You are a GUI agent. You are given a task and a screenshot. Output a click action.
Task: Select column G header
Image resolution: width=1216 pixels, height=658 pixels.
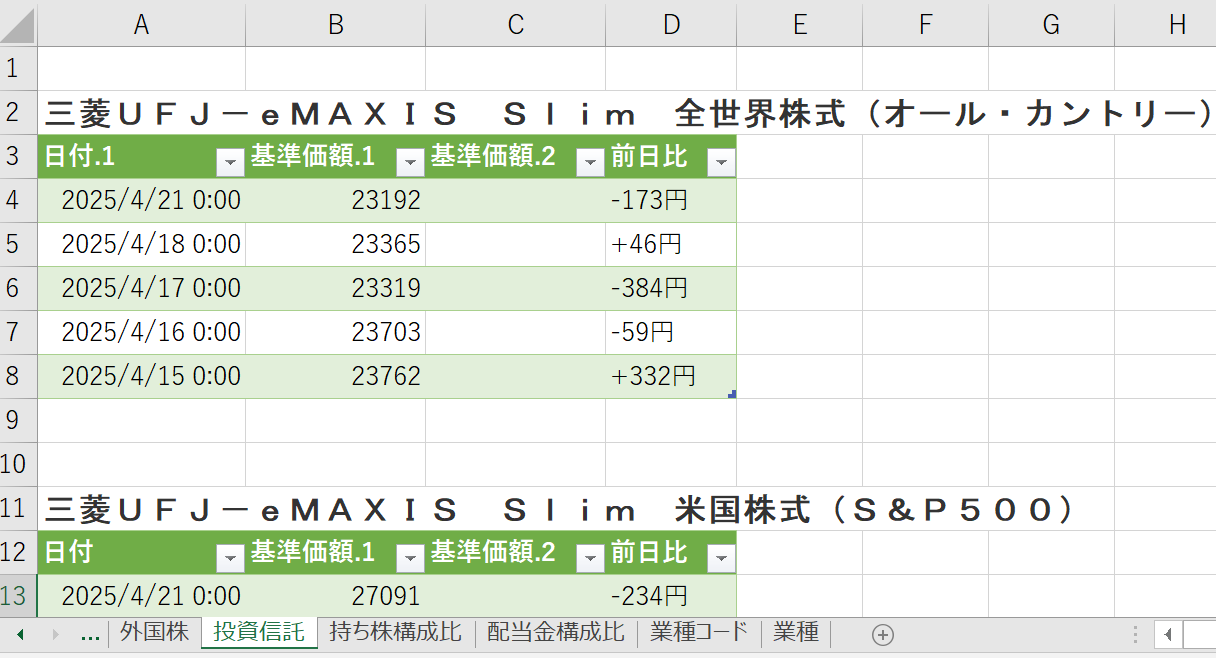pyautogui.click(x=1051, y=24)
